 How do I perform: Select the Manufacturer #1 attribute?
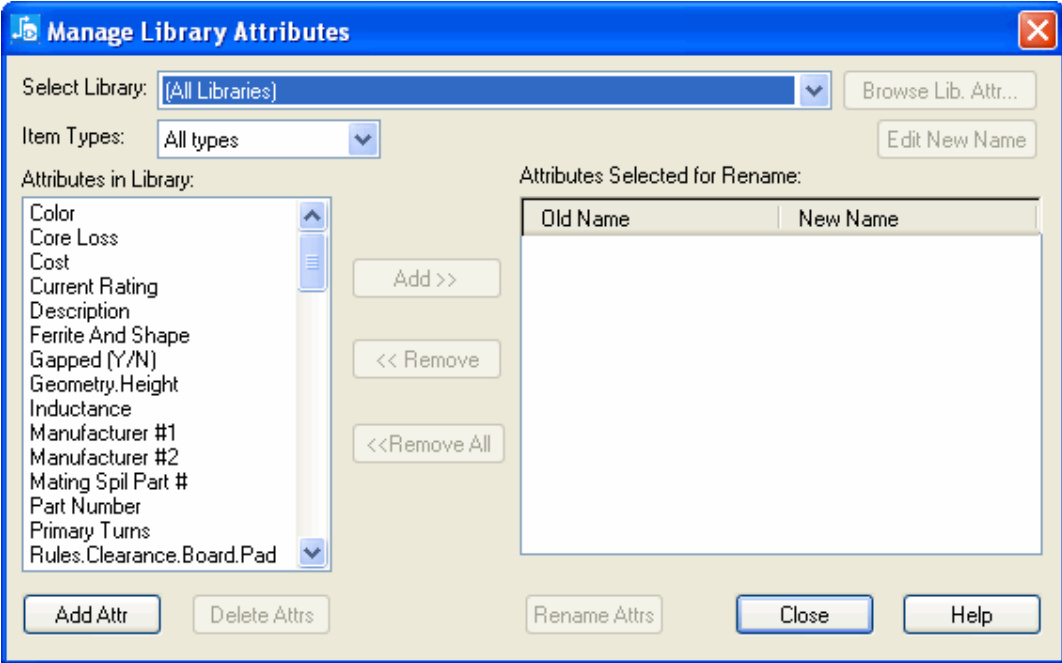point(103,433)
